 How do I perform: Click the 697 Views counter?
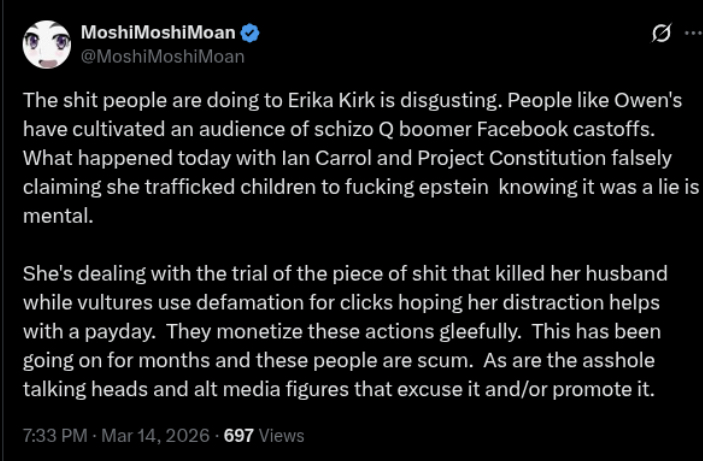pos(264,436)
